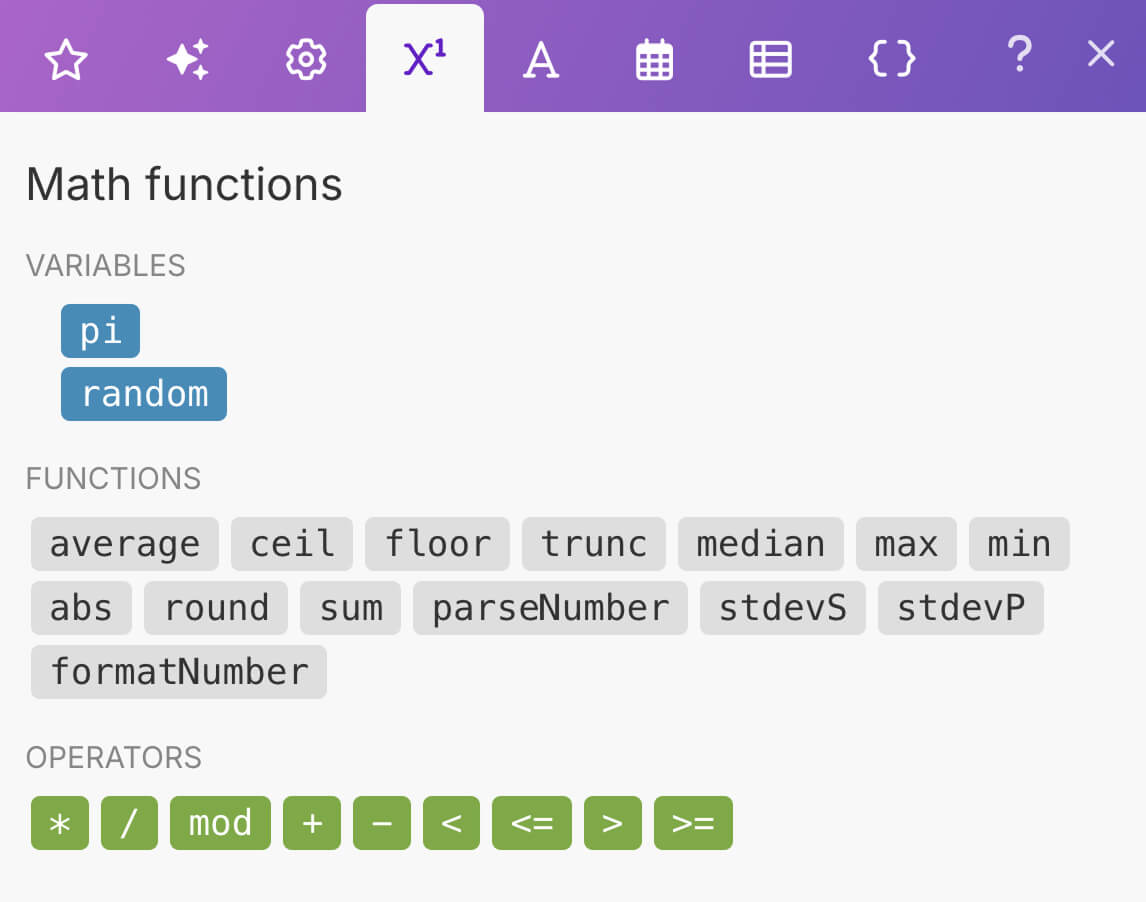Insert the <= operator

(532, 823)
